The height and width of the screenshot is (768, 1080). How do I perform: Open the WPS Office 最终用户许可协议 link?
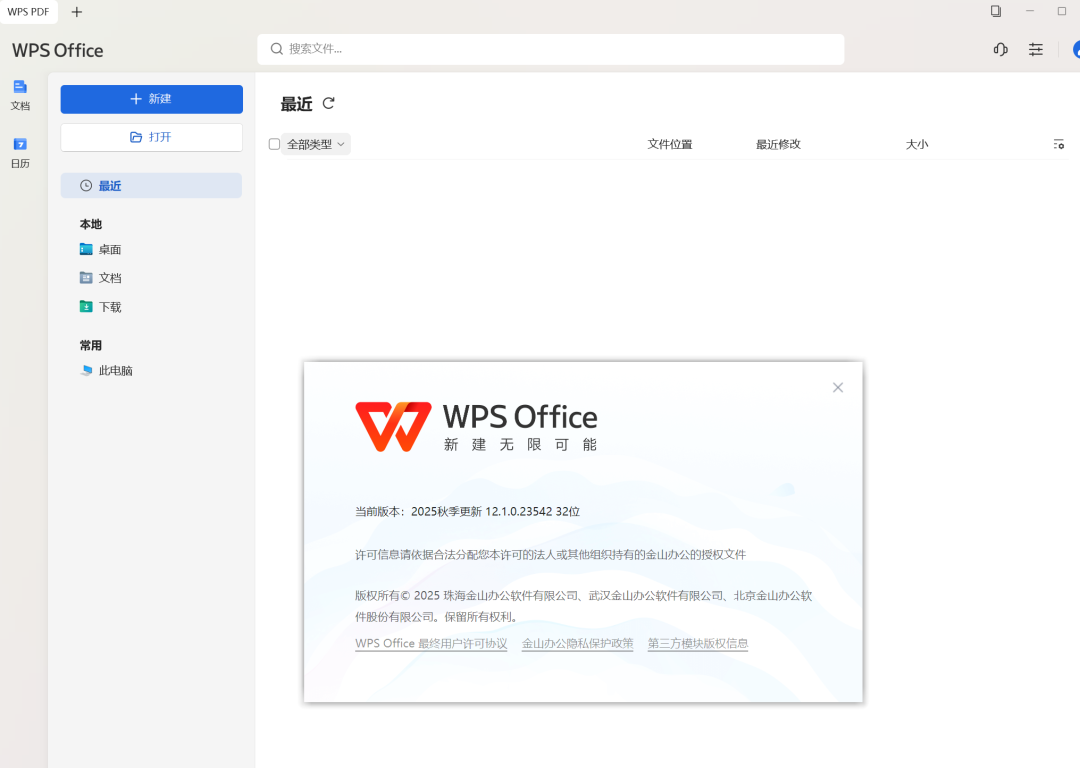click(x=431, y=643)
